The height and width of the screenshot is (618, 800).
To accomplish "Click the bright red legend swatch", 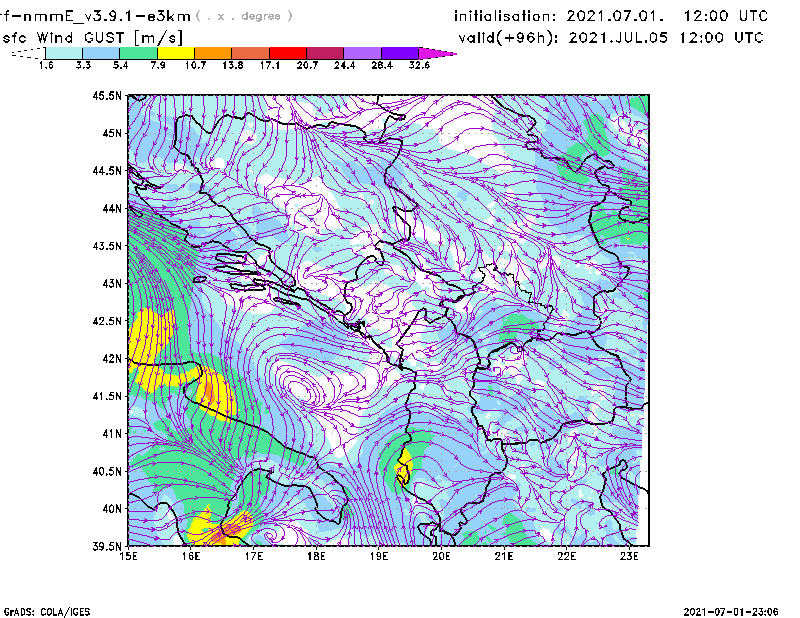I will (288, 53).
